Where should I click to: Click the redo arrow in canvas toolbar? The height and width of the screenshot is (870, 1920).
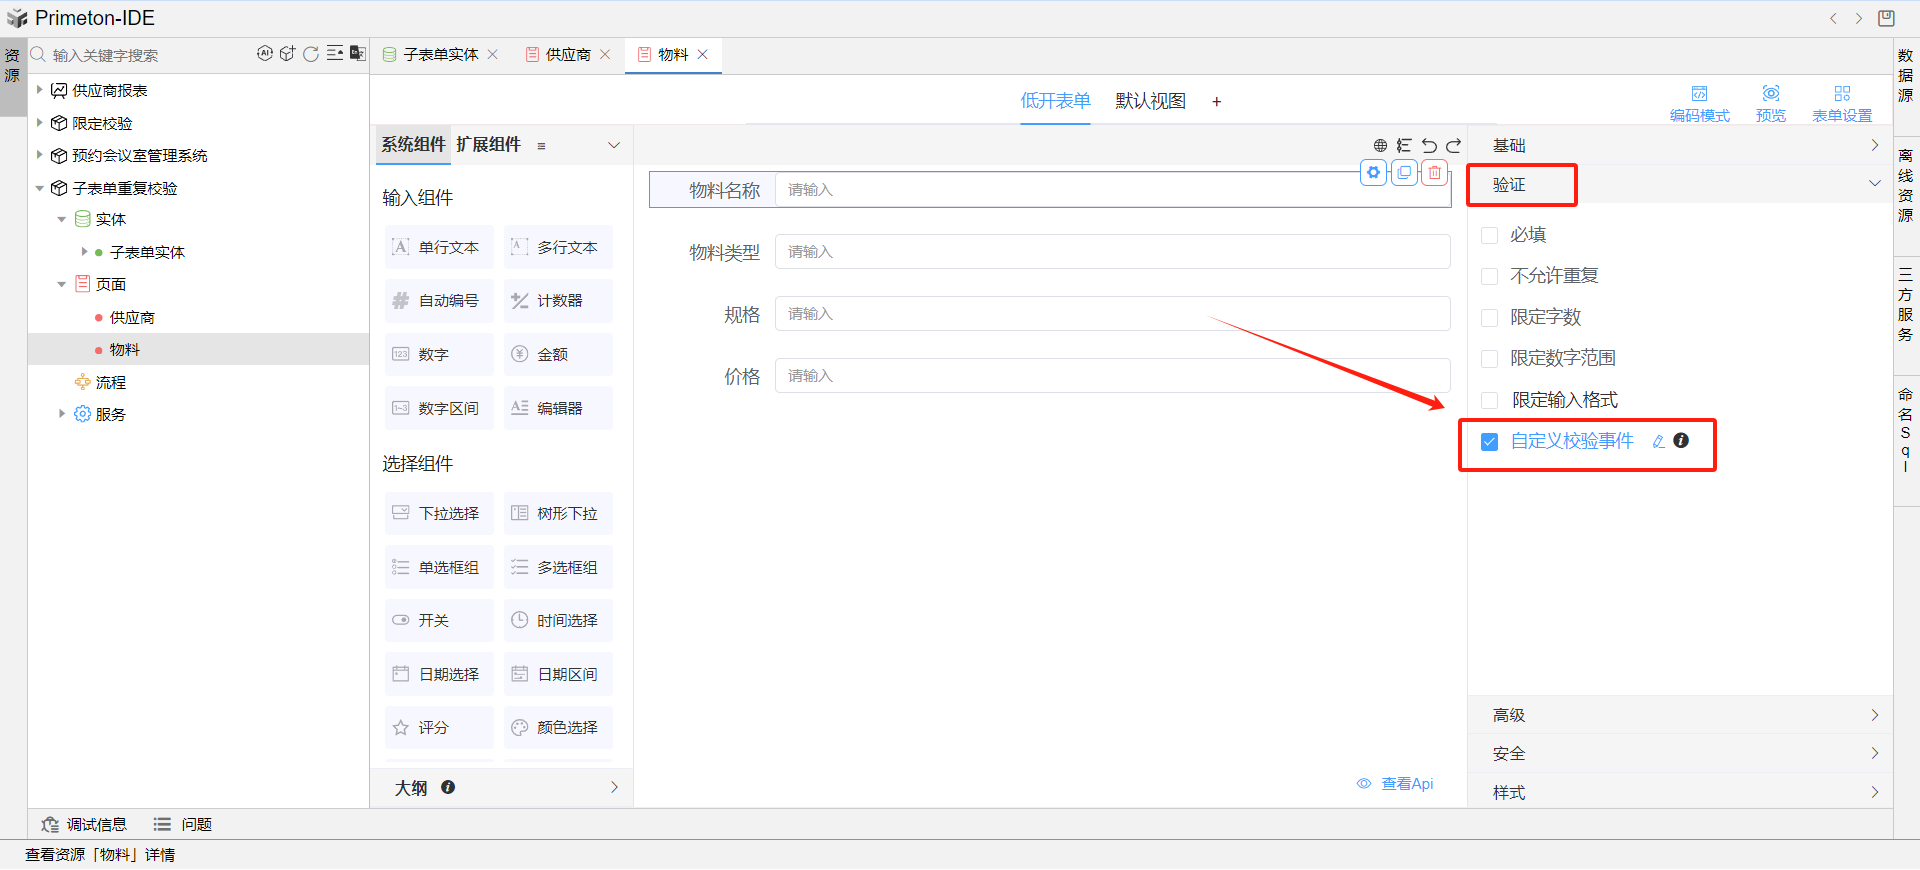pyautogui.click(x=1453, y=146)
